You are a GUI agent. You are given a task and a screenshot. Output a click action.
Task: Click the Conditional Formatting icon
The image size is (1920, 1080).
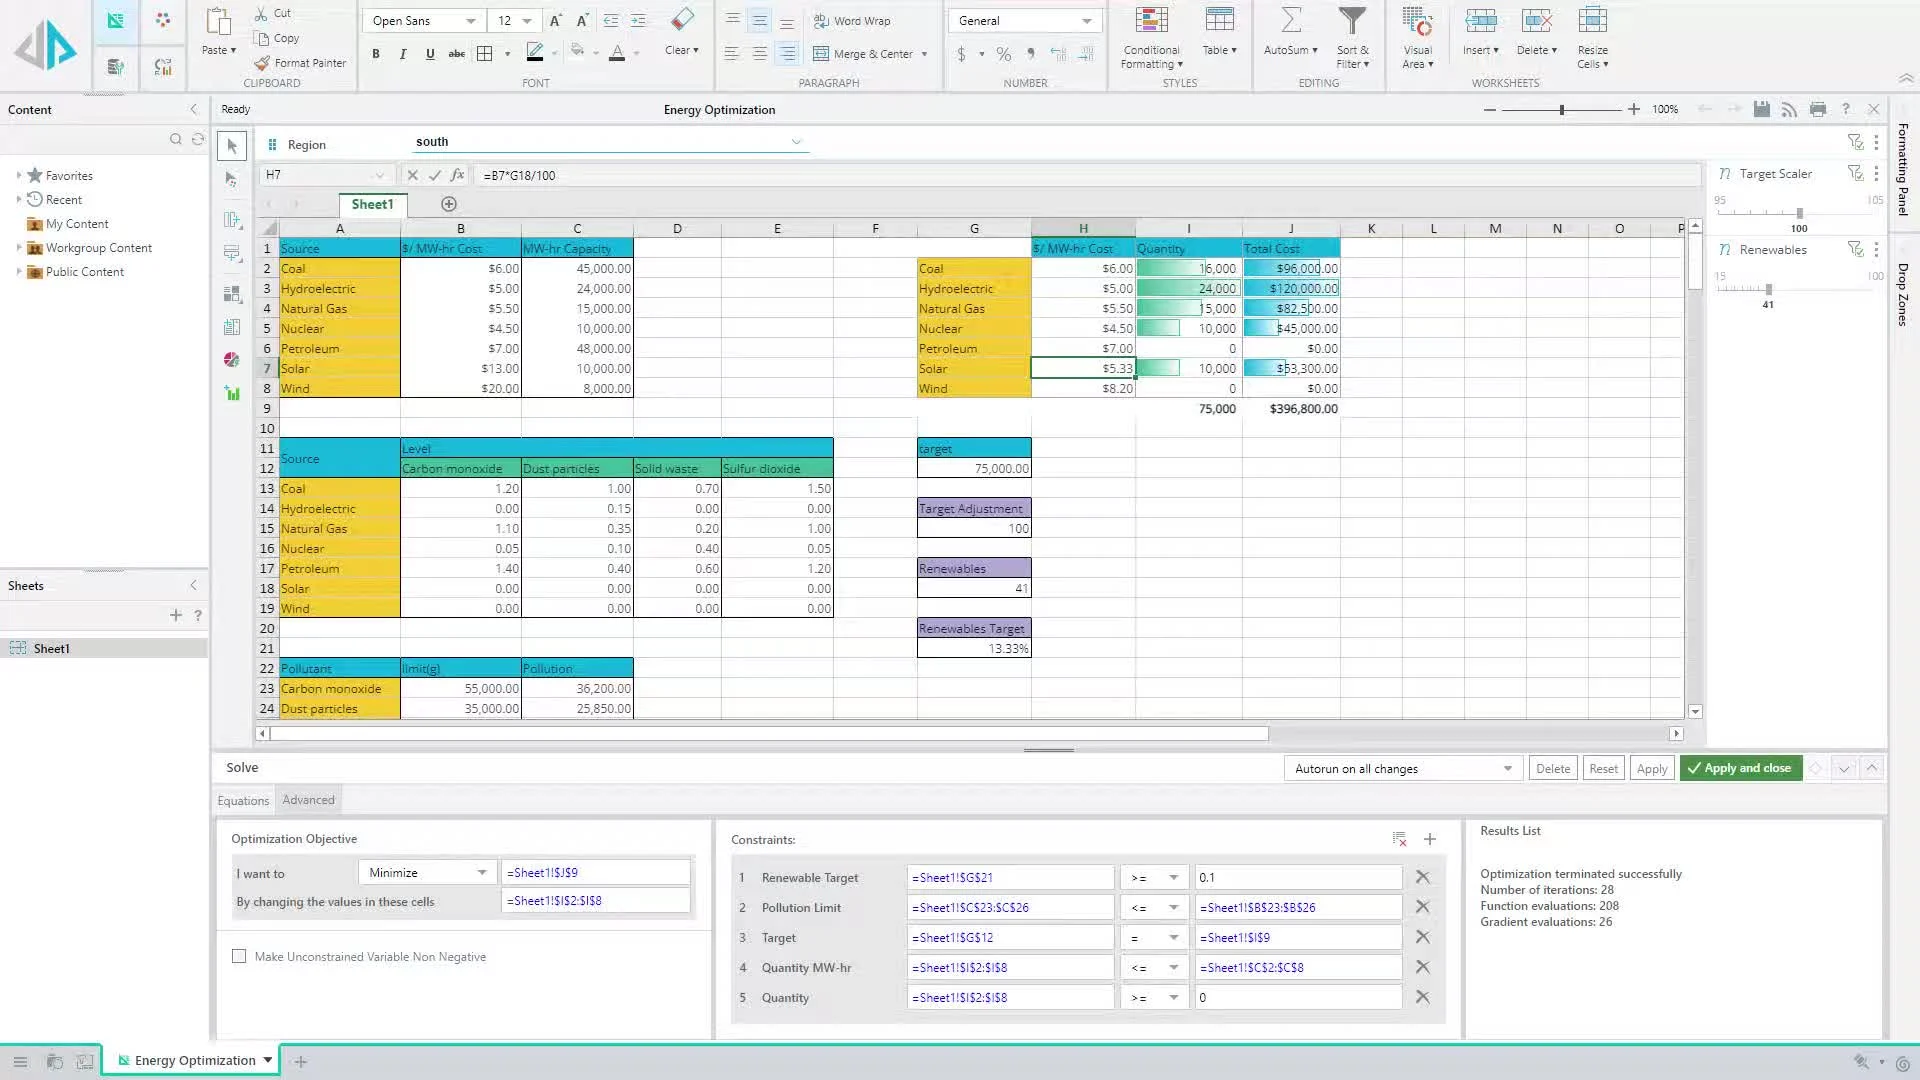(x=1151, y=21)
